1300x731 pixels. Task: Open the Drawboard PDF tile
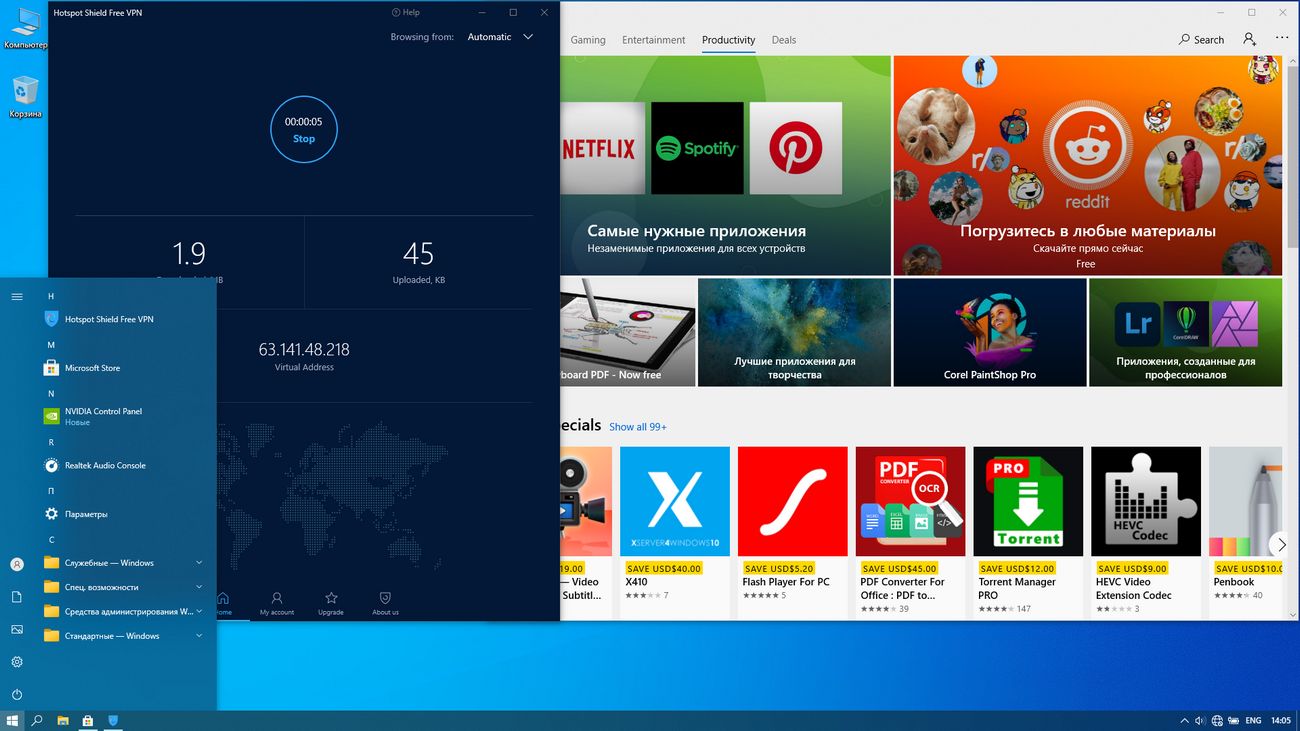coord(628,332)
